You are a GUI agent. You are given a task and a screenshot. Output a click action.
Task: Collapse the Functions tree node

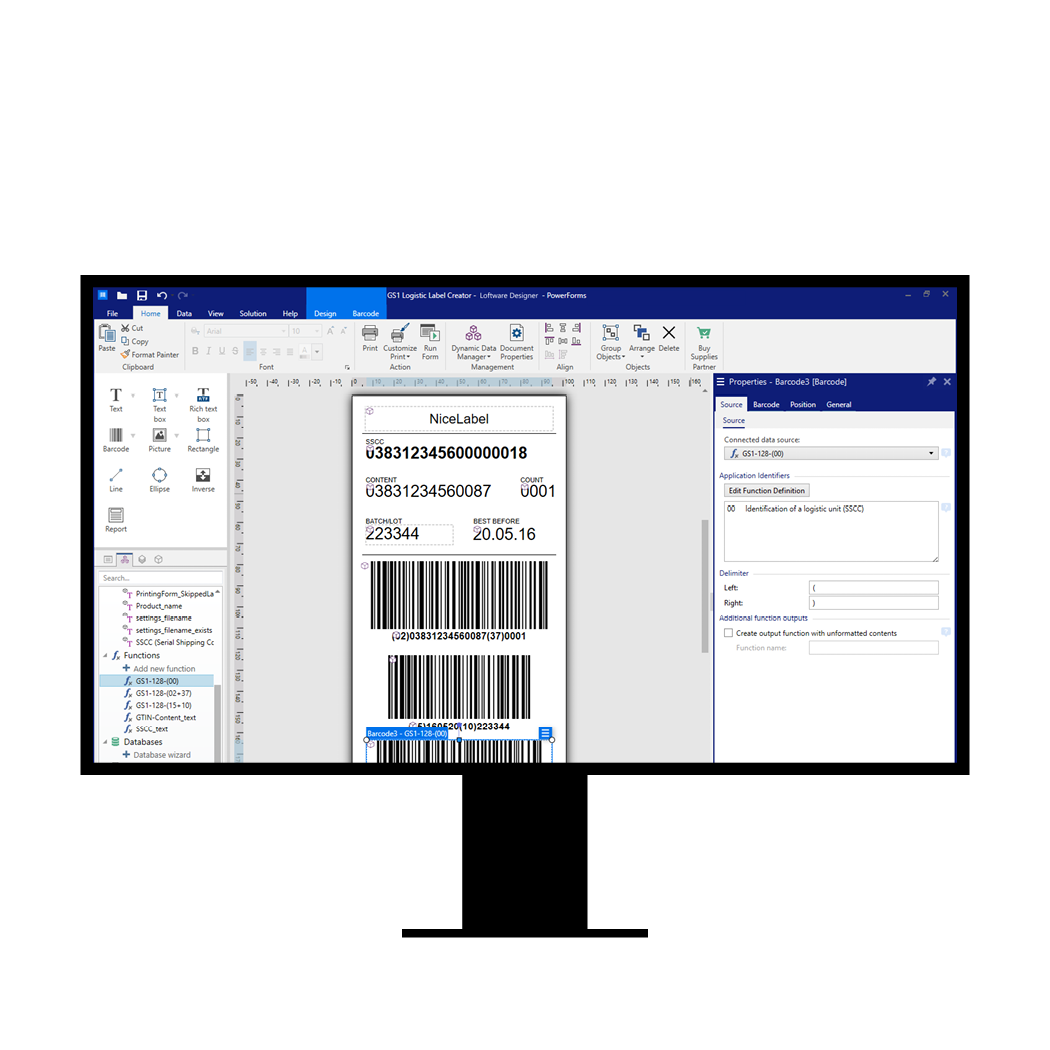pyautogui.click(x=105, y=656)
